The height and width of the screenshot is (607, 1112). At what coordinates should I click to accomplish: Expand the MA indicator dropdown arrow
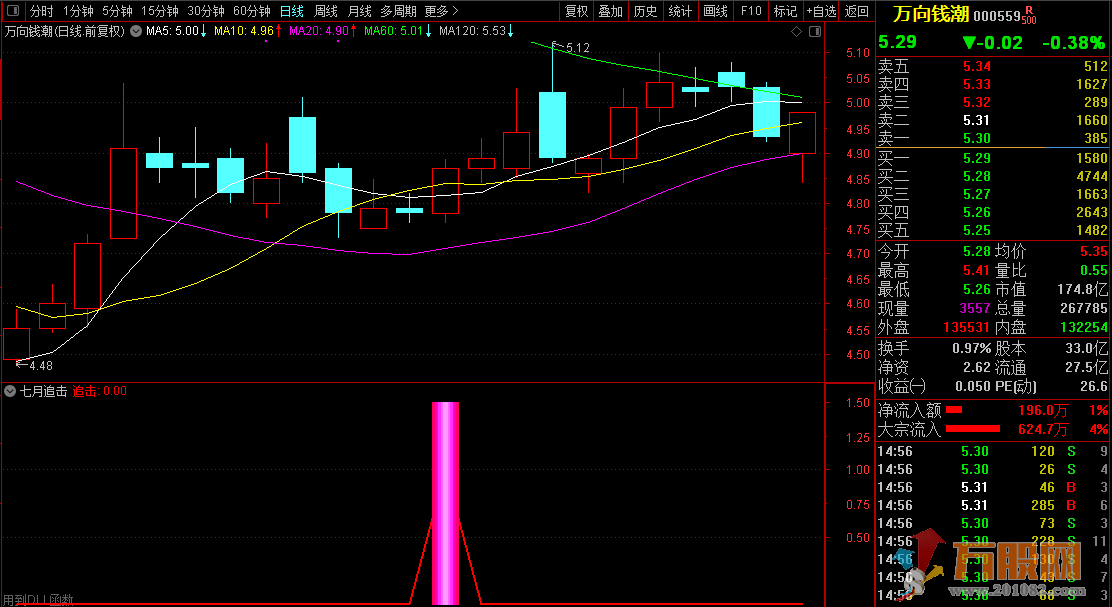point(135,31)
